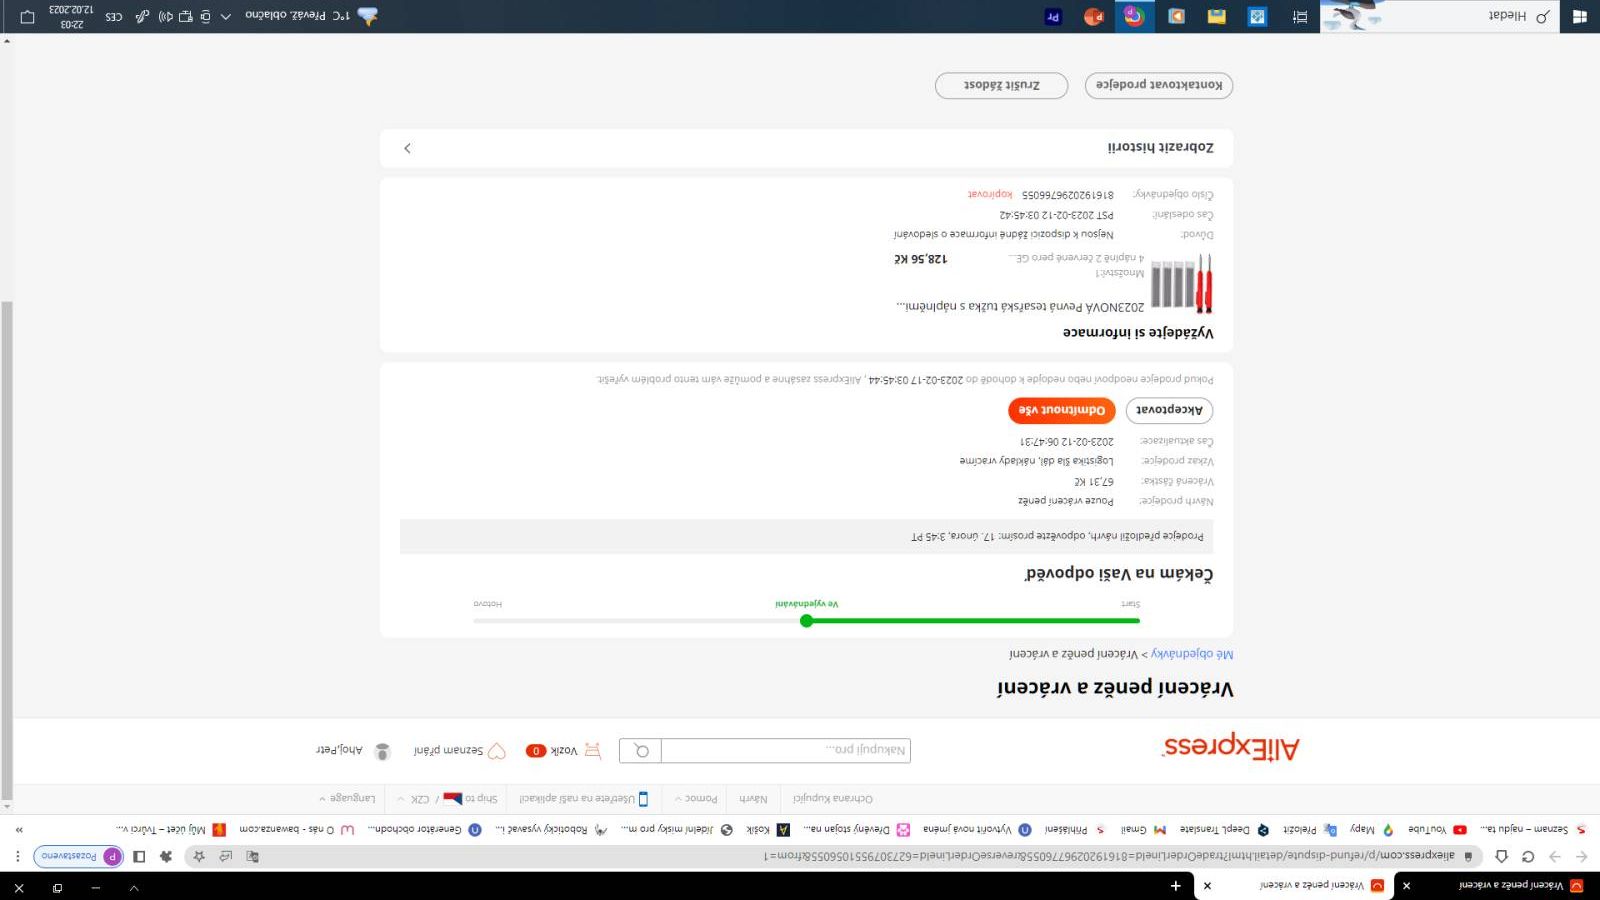Open File Explorer from the taskbar
The width and height of the screenshot is (1600, 900).
tap(1216, 16)
